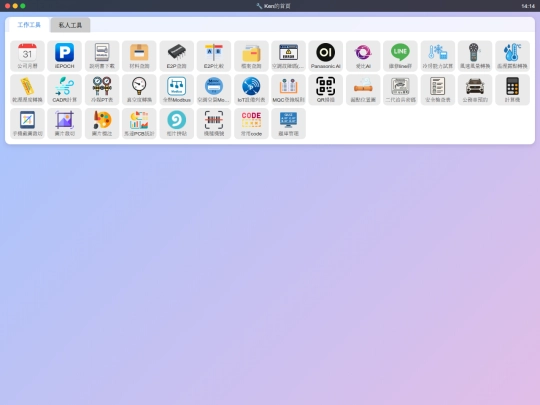
Task: Open the warning window air-conditioner fault tile
Action: [x=289, y=56]
